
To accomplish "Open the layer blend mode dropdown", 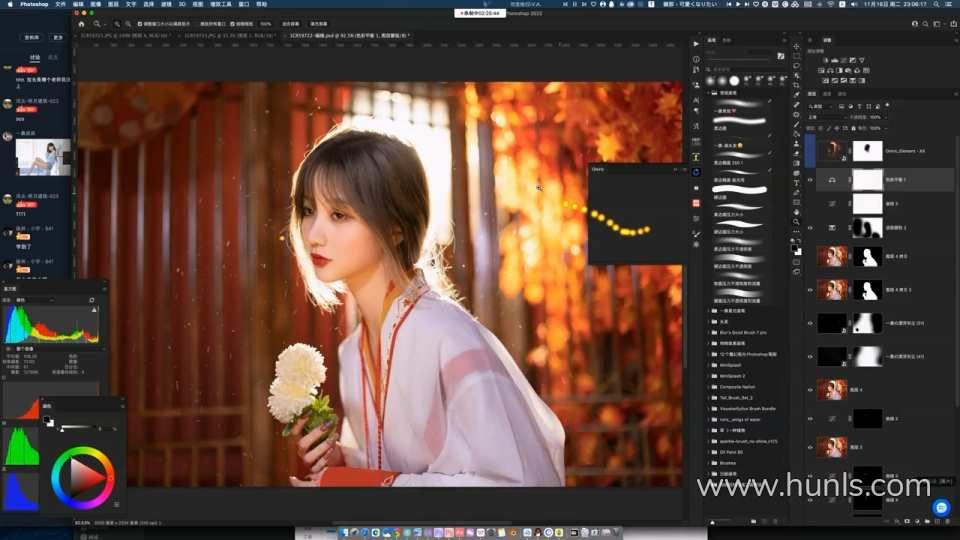I will pyautogui.click(x=827, y=117).
